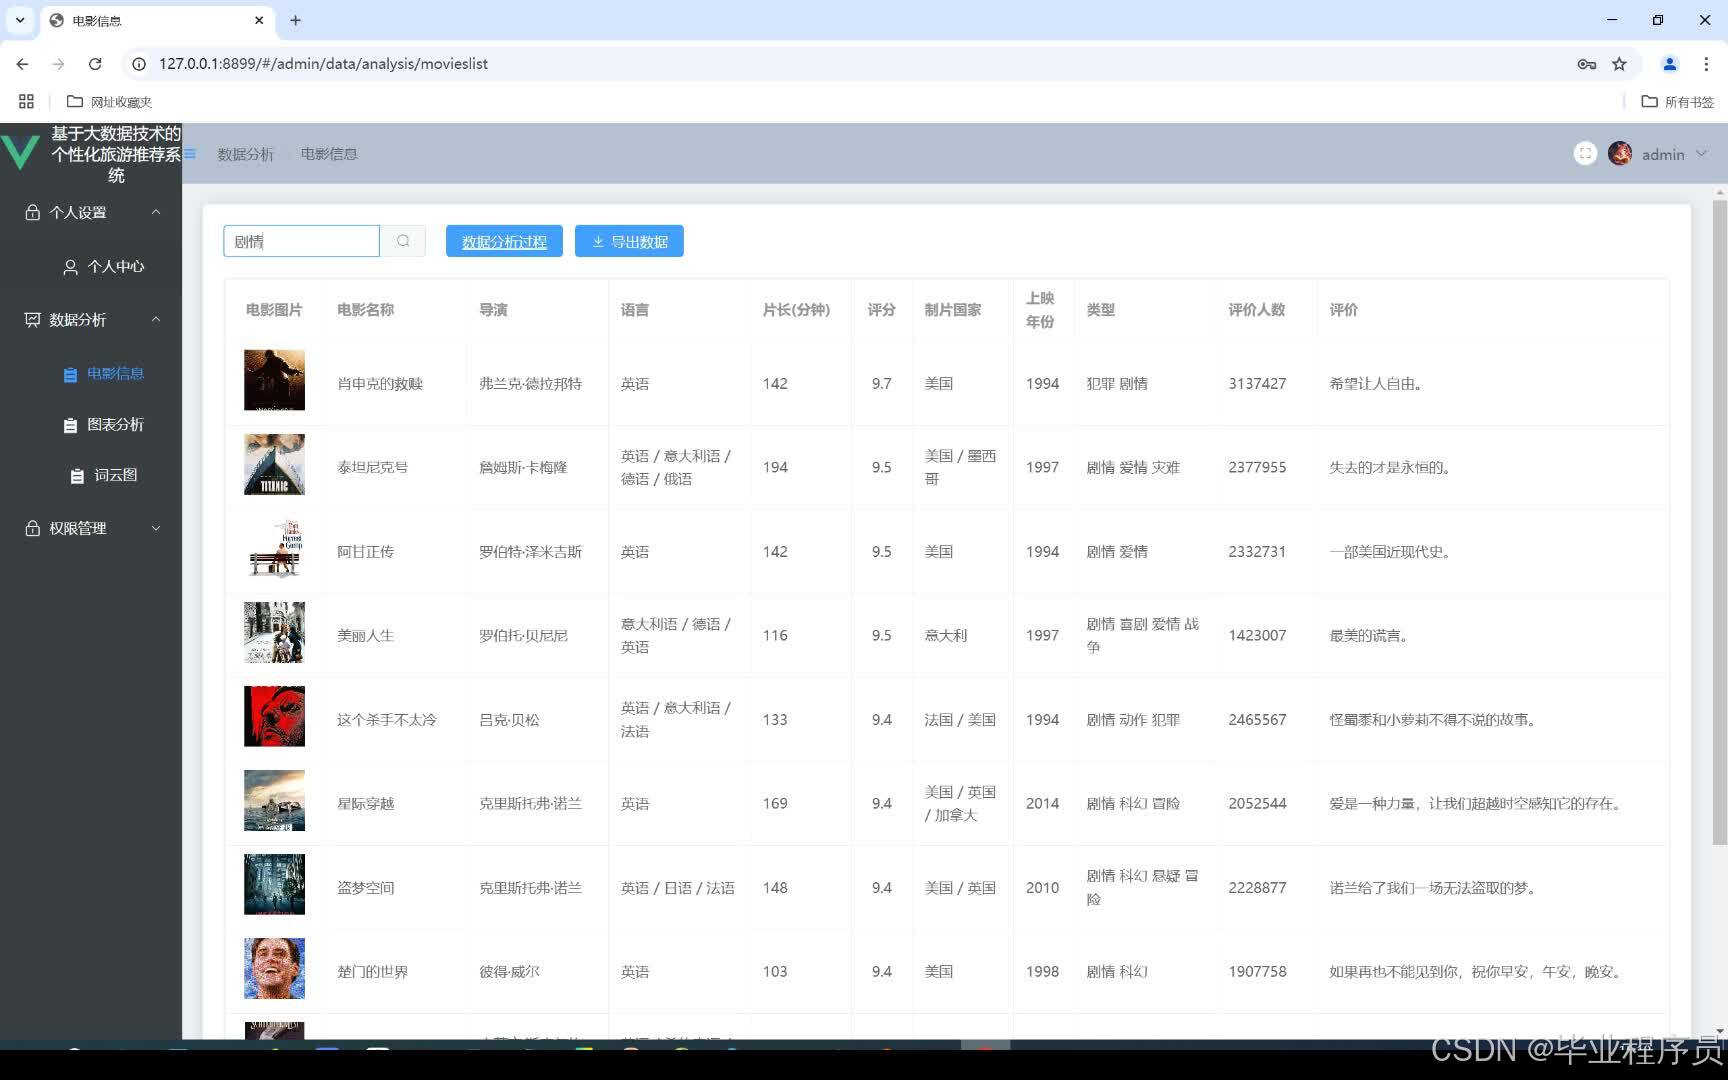Click the address bar URL
Viewport: 1728px width, 1080px height.
(x=323, y=64)
